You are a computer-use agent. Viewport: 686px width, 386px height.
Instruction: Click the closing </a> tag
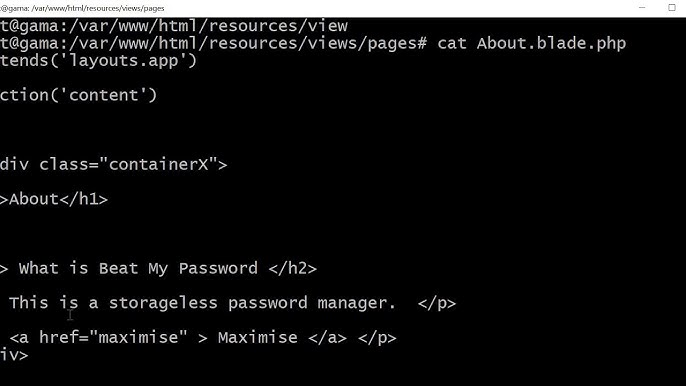point(327,337)
